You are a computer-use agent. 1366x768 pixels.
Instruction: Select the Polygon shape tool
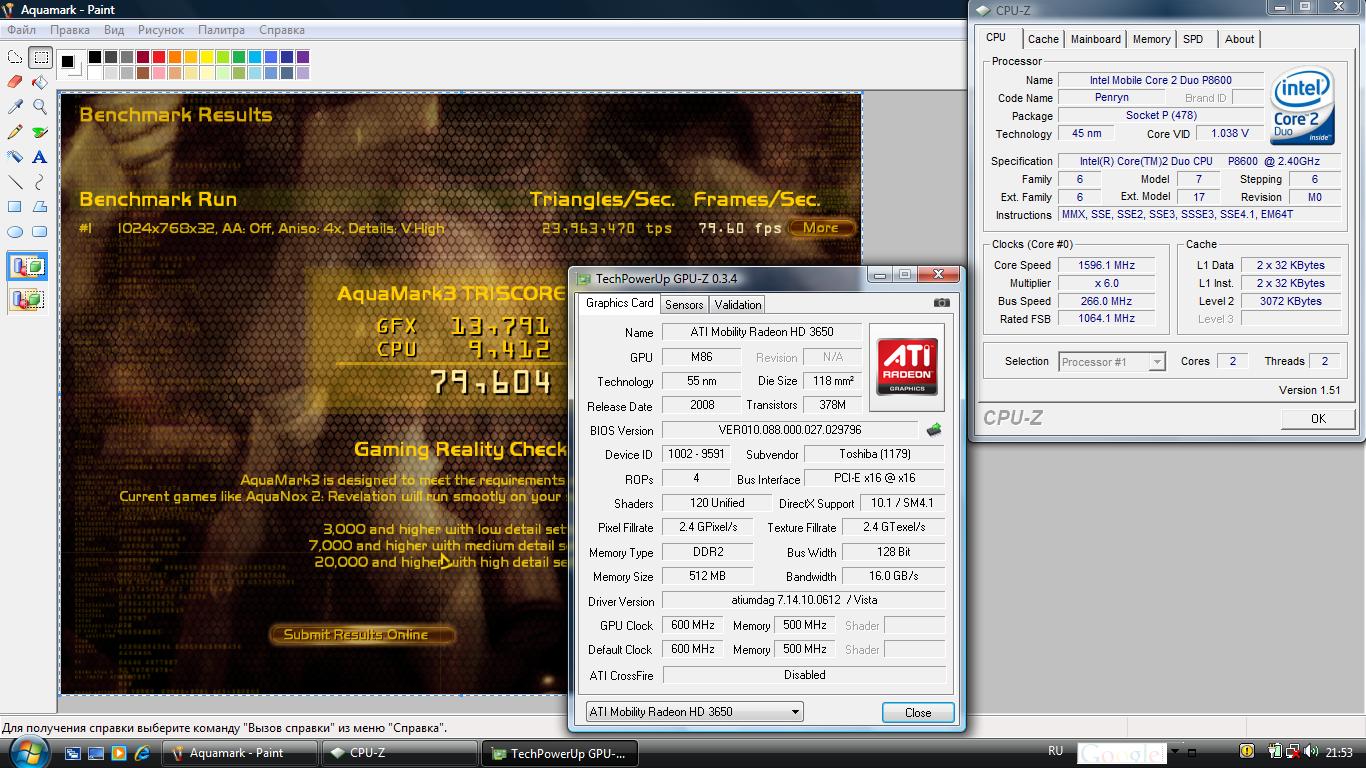pyautogui.click(x=40, y=207)
